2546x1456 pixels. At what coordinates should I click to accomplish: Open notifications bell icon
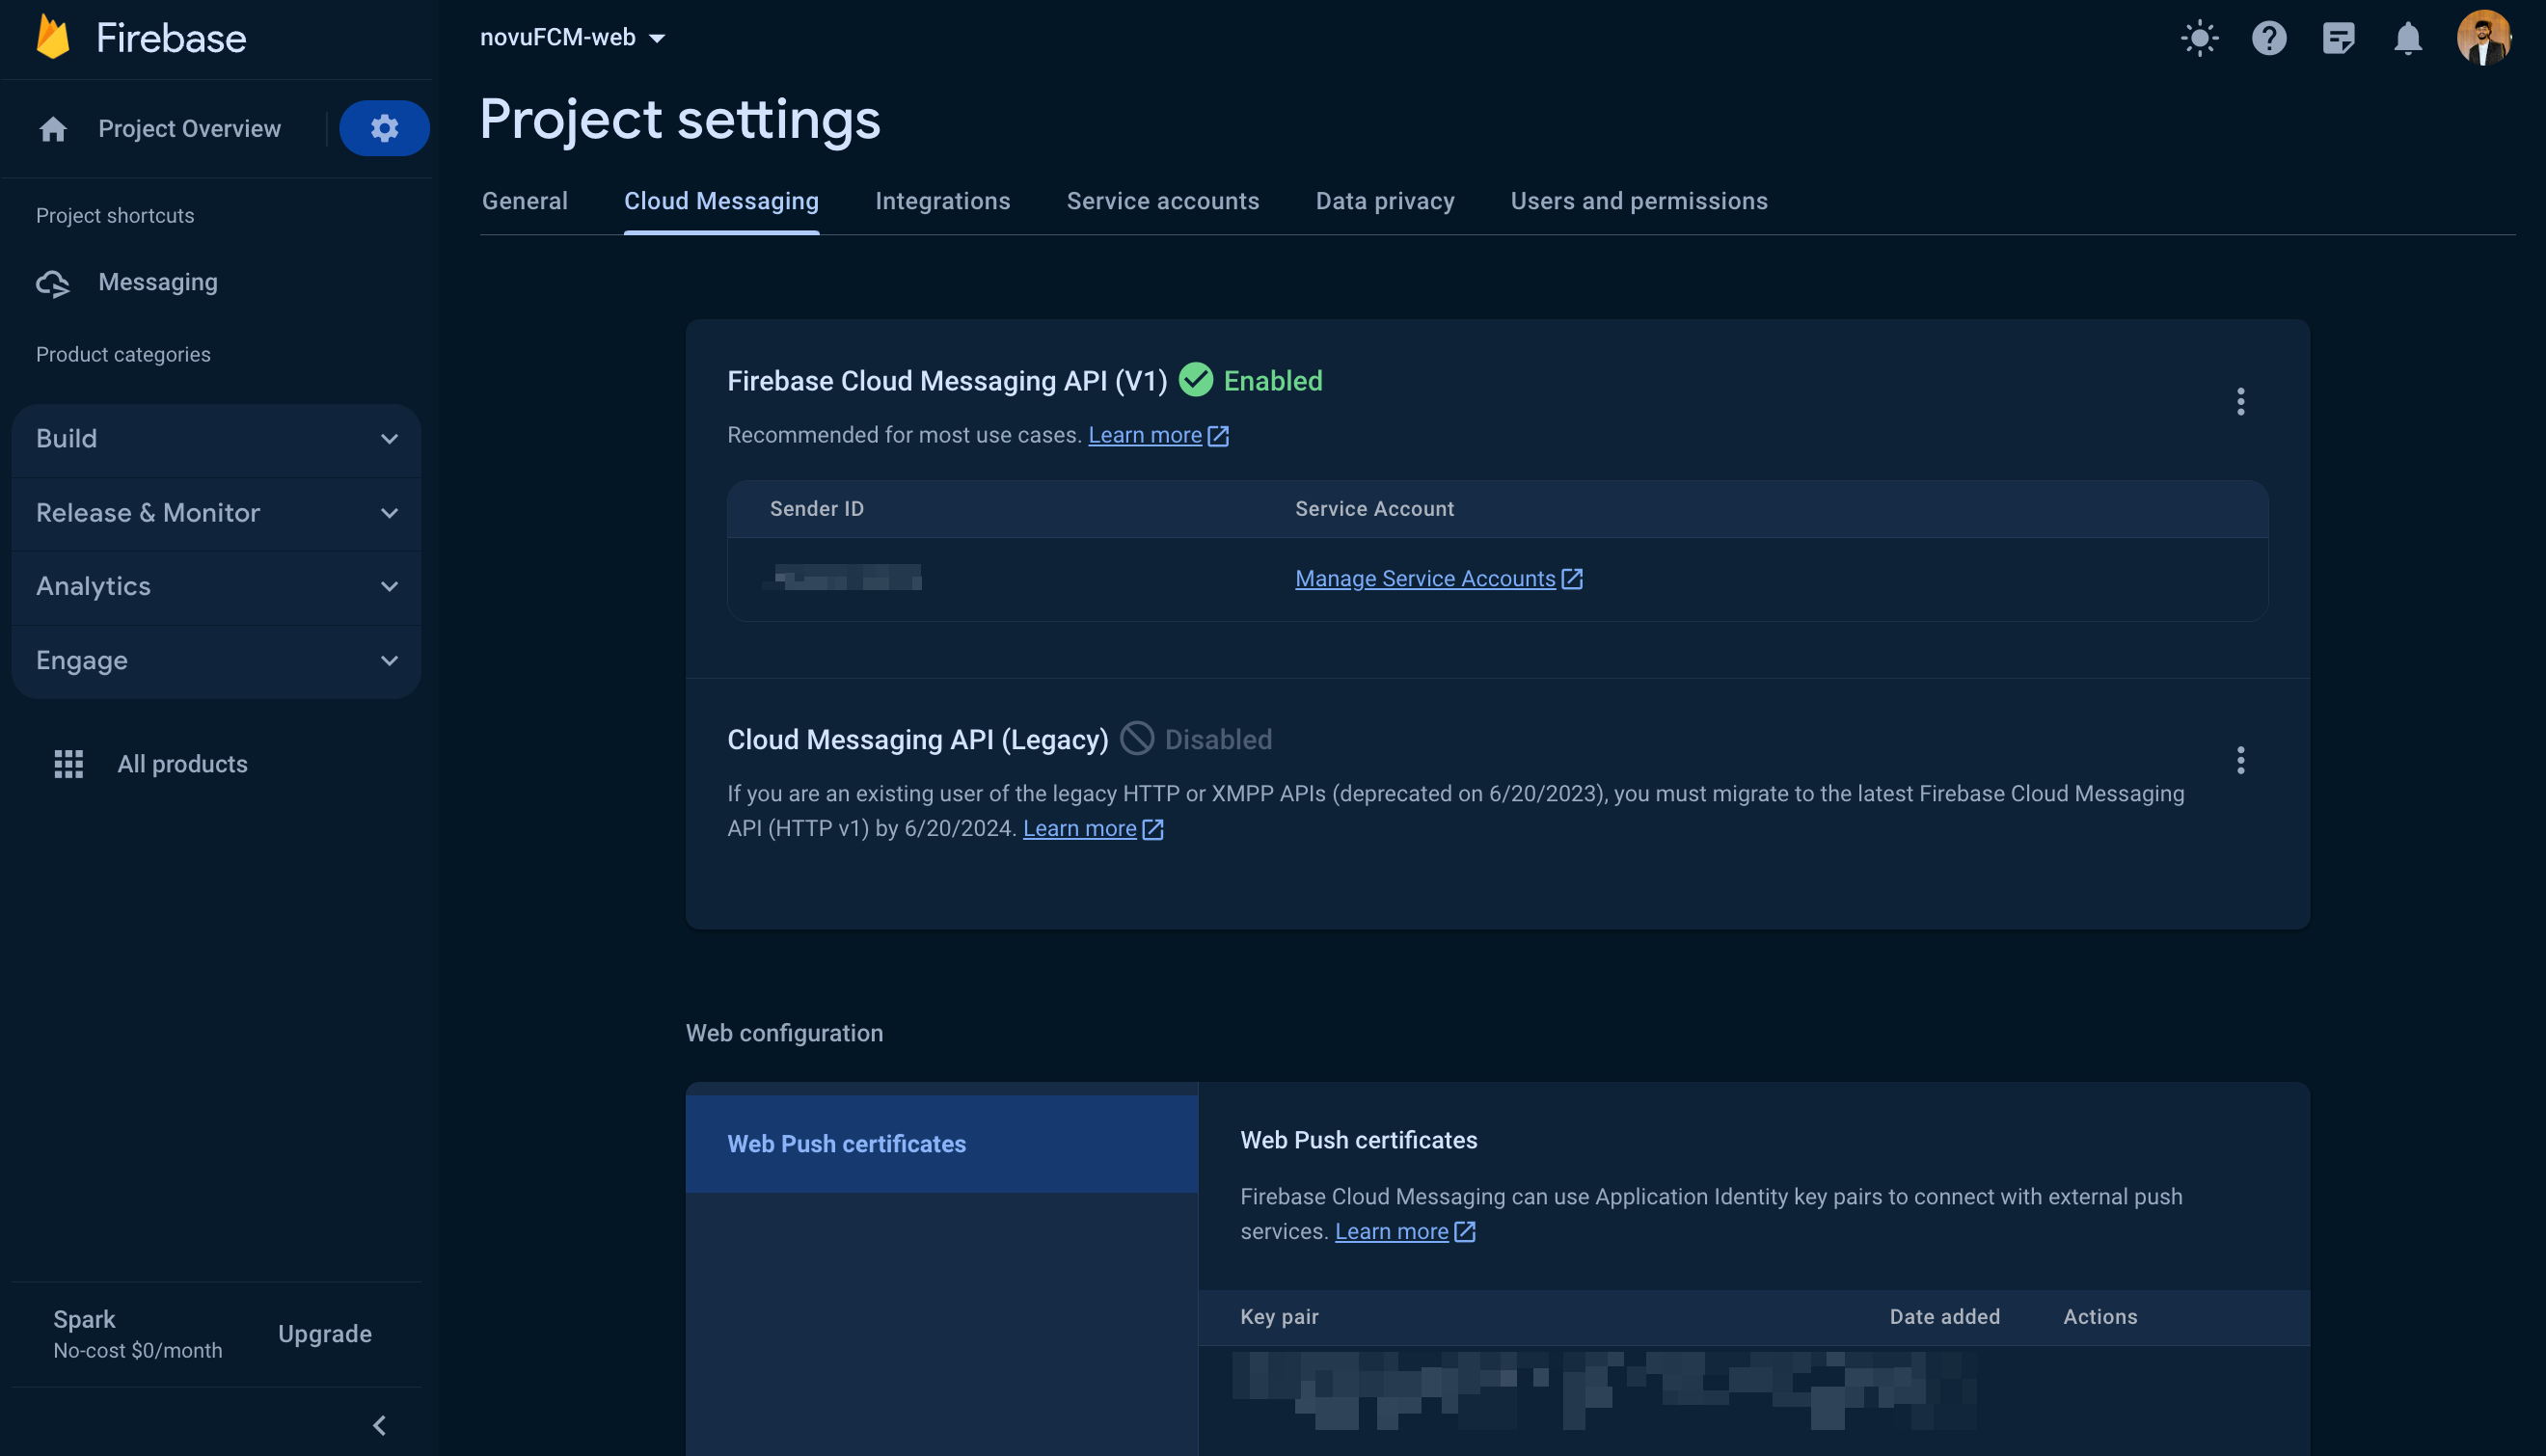[x=2407, y=38]
